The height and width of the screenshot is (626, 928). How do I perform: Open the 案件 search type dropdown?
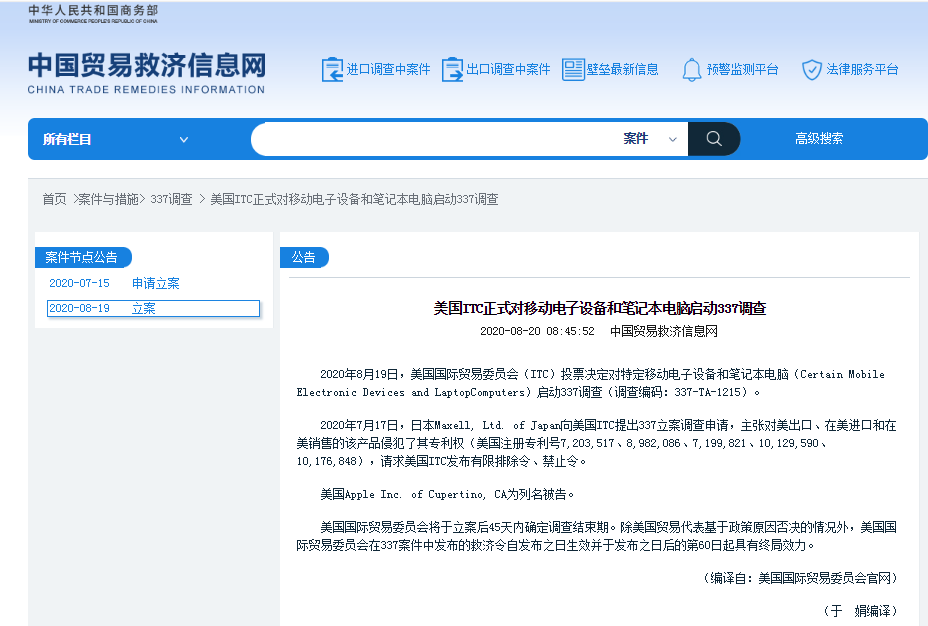(650, 138)
